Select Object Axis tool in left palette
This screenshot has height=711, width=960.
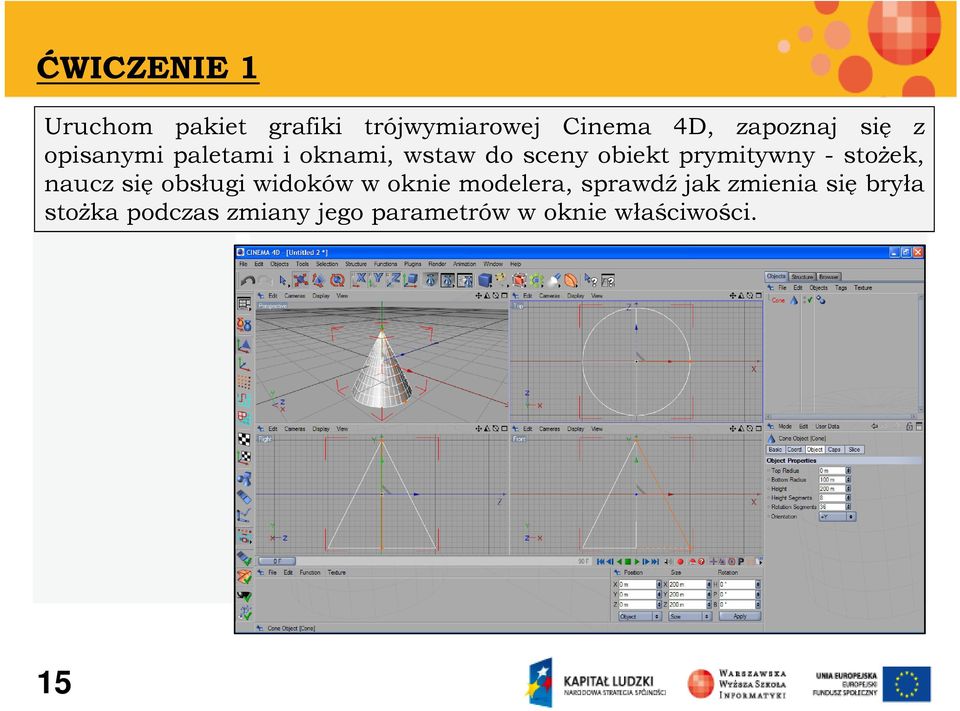tap(244, 364)
